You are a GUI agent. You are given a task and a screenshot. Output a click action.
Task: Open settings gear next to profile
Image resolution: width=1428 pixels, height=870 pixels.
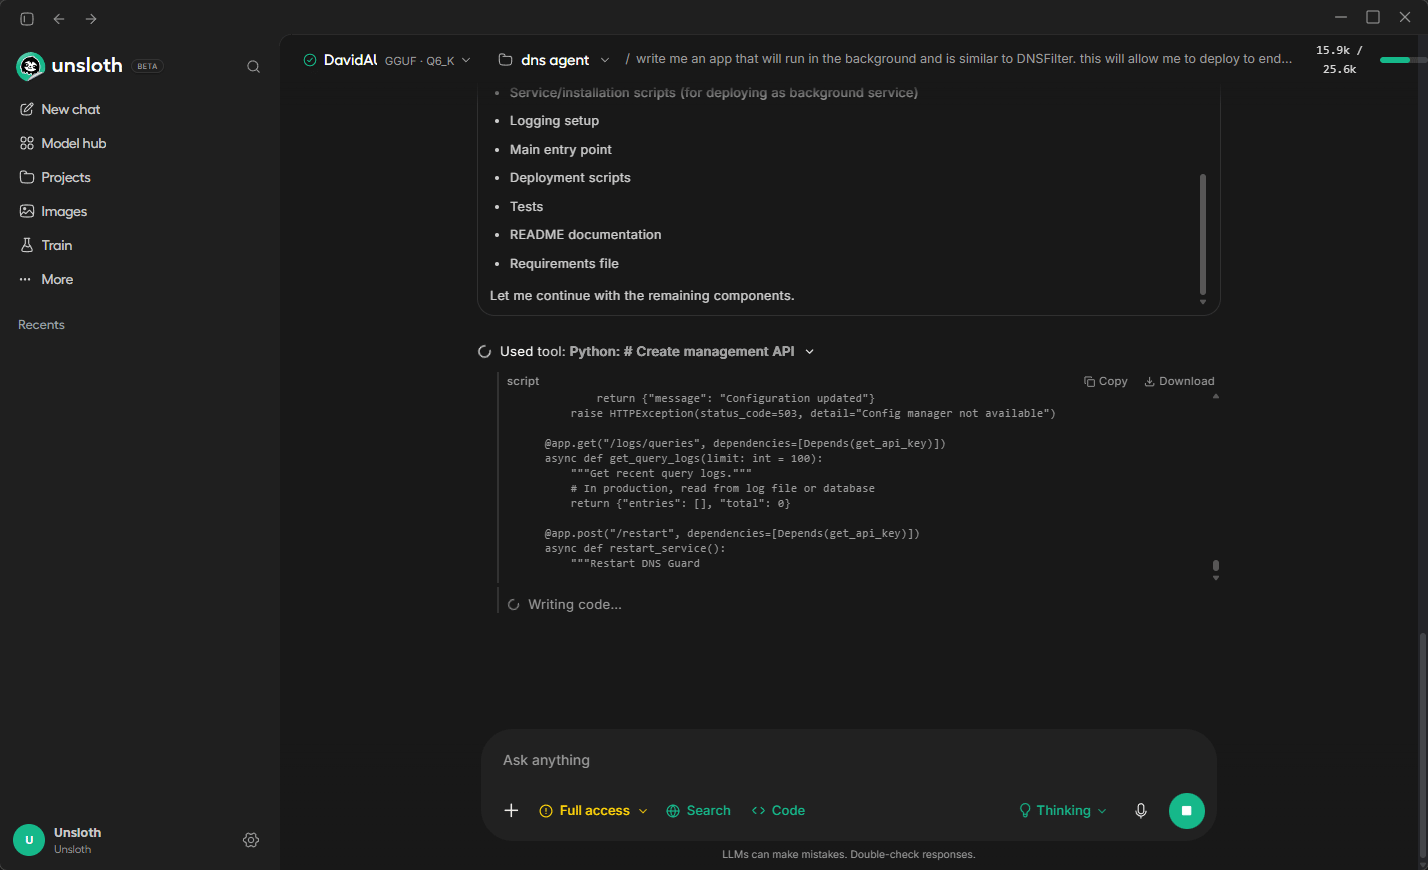(x=251, y=840)
